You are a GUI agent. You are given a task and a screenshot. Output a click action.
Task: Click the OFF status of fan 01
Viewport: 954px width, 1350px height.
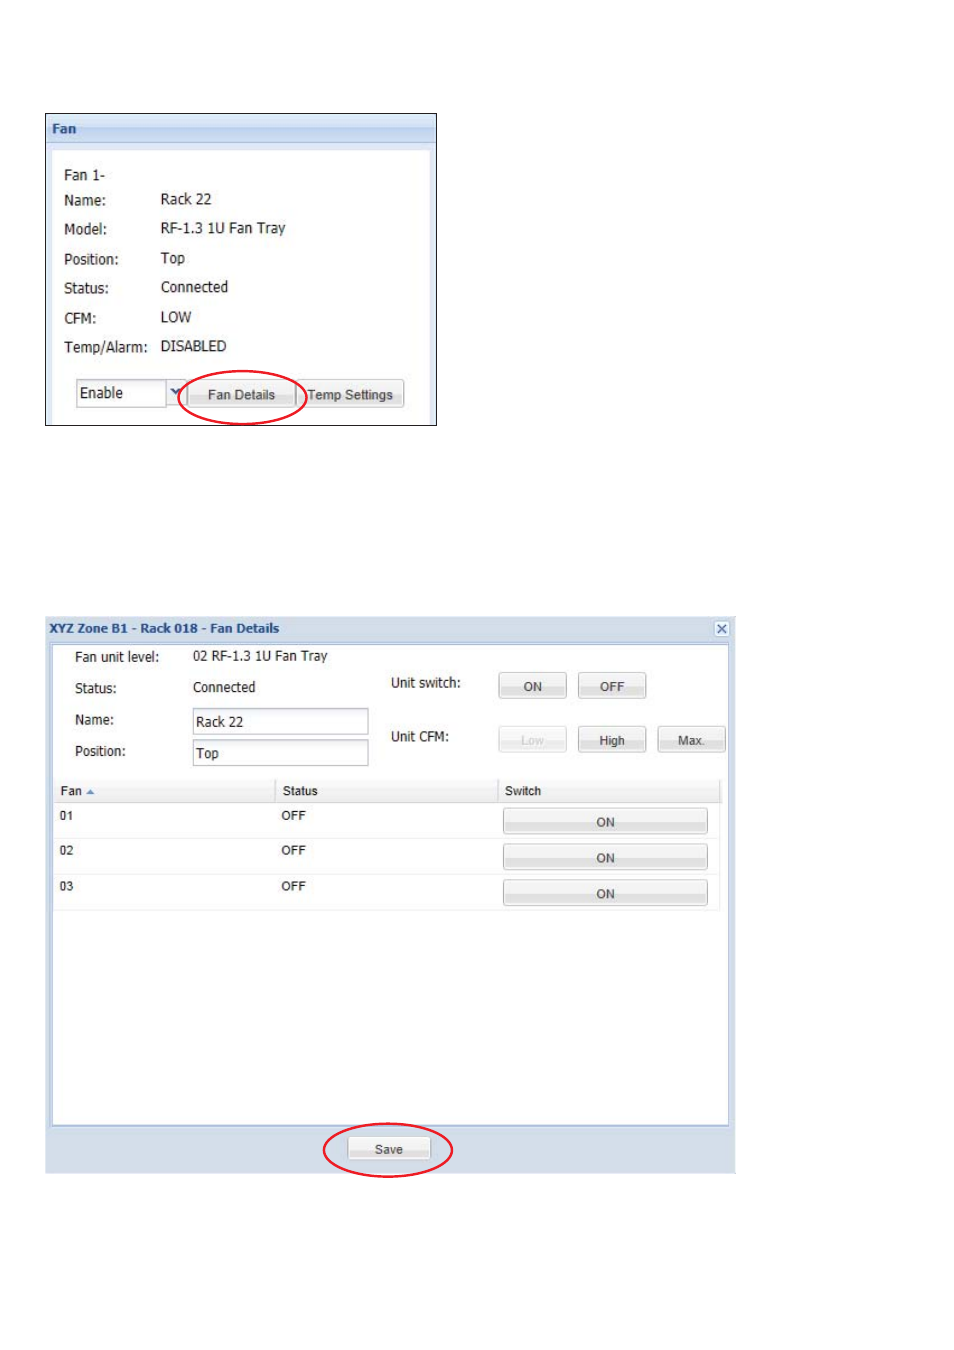293,816
